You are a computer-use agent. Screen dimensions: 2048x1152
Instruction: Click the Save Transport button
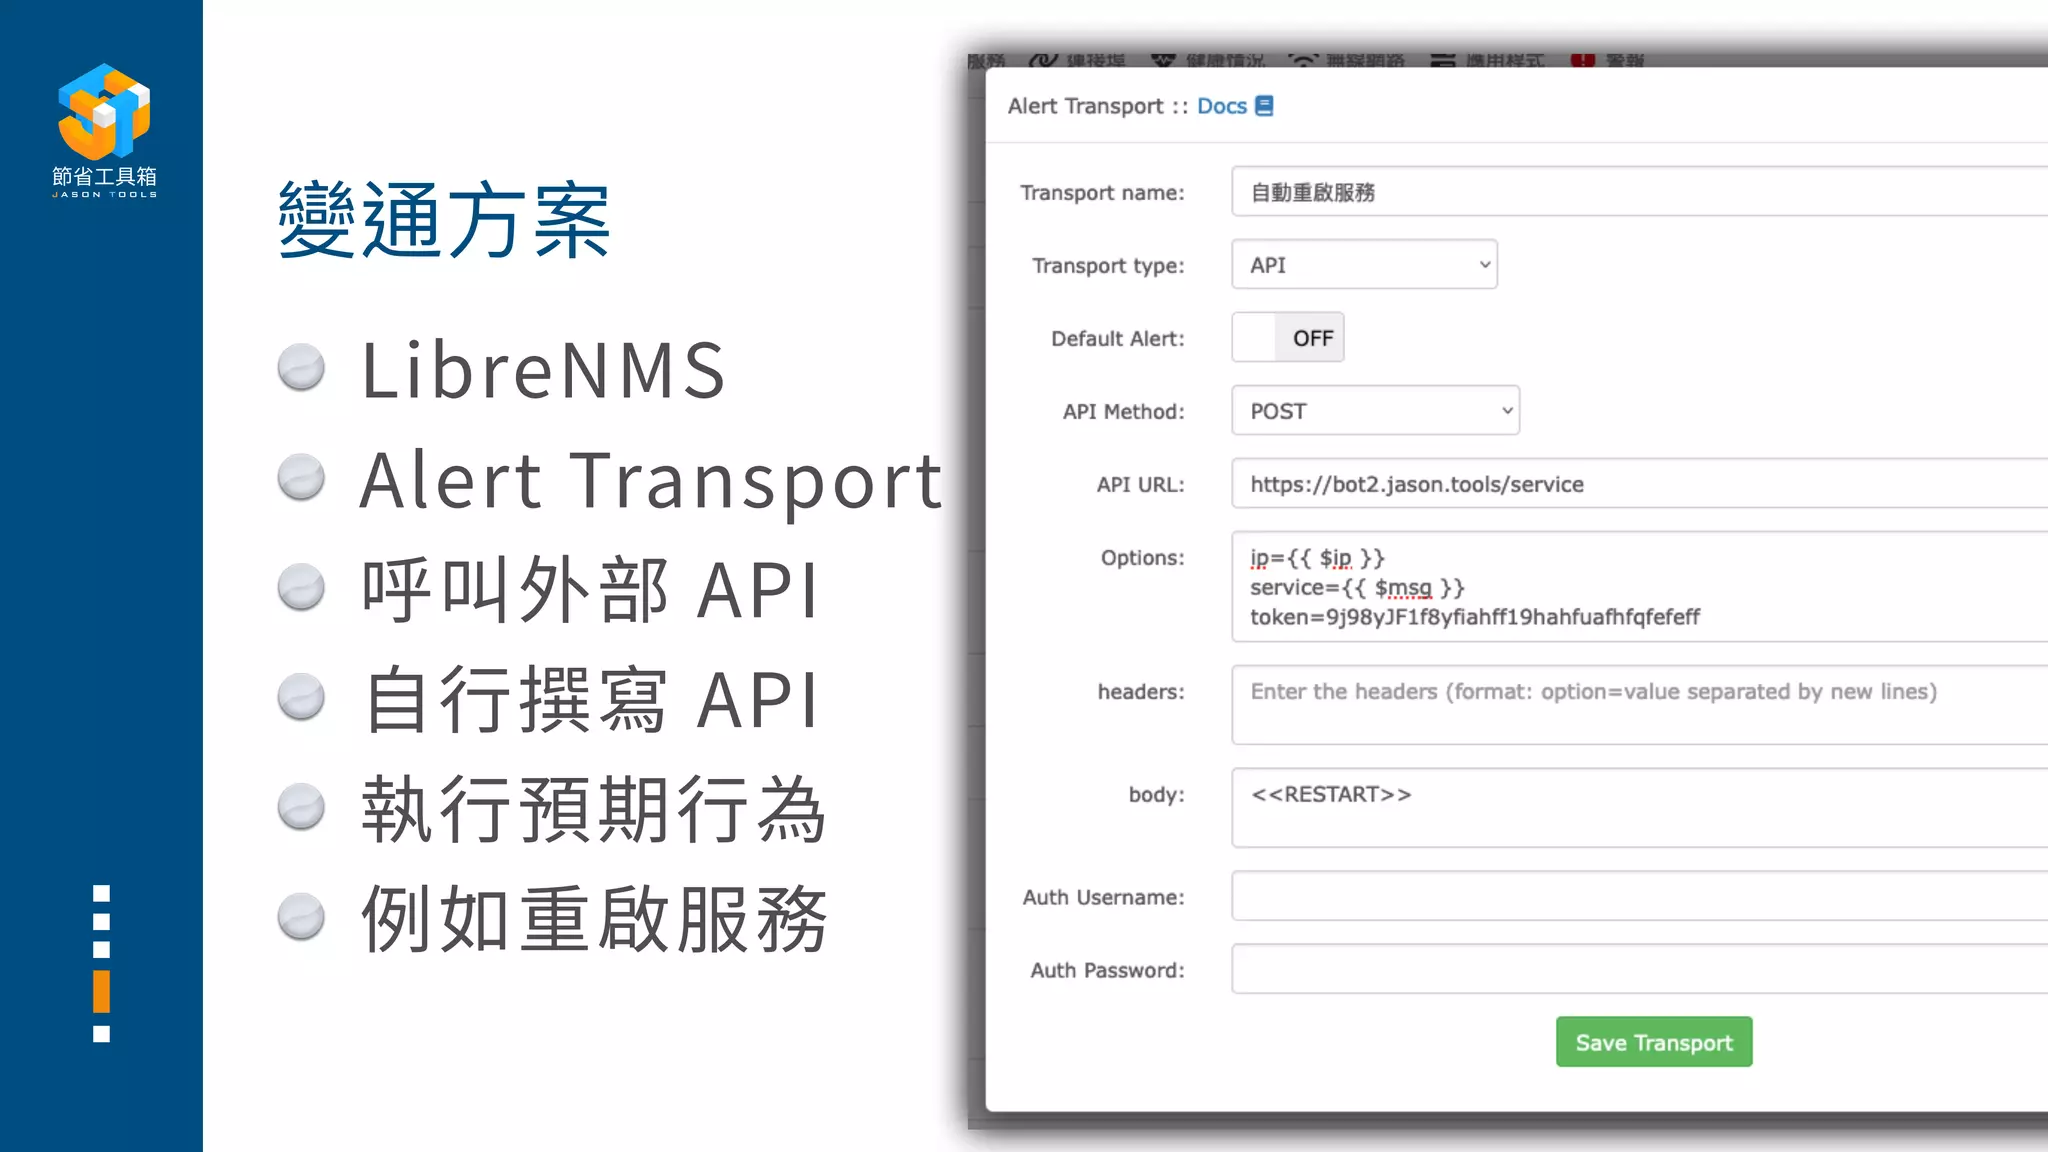click(x=1654, y=1042)
